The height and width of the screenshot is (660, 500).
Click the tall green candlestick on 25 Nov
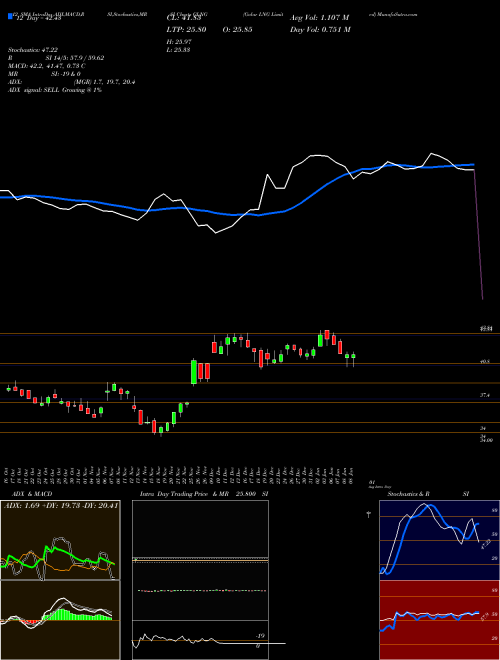pos(194,372)
